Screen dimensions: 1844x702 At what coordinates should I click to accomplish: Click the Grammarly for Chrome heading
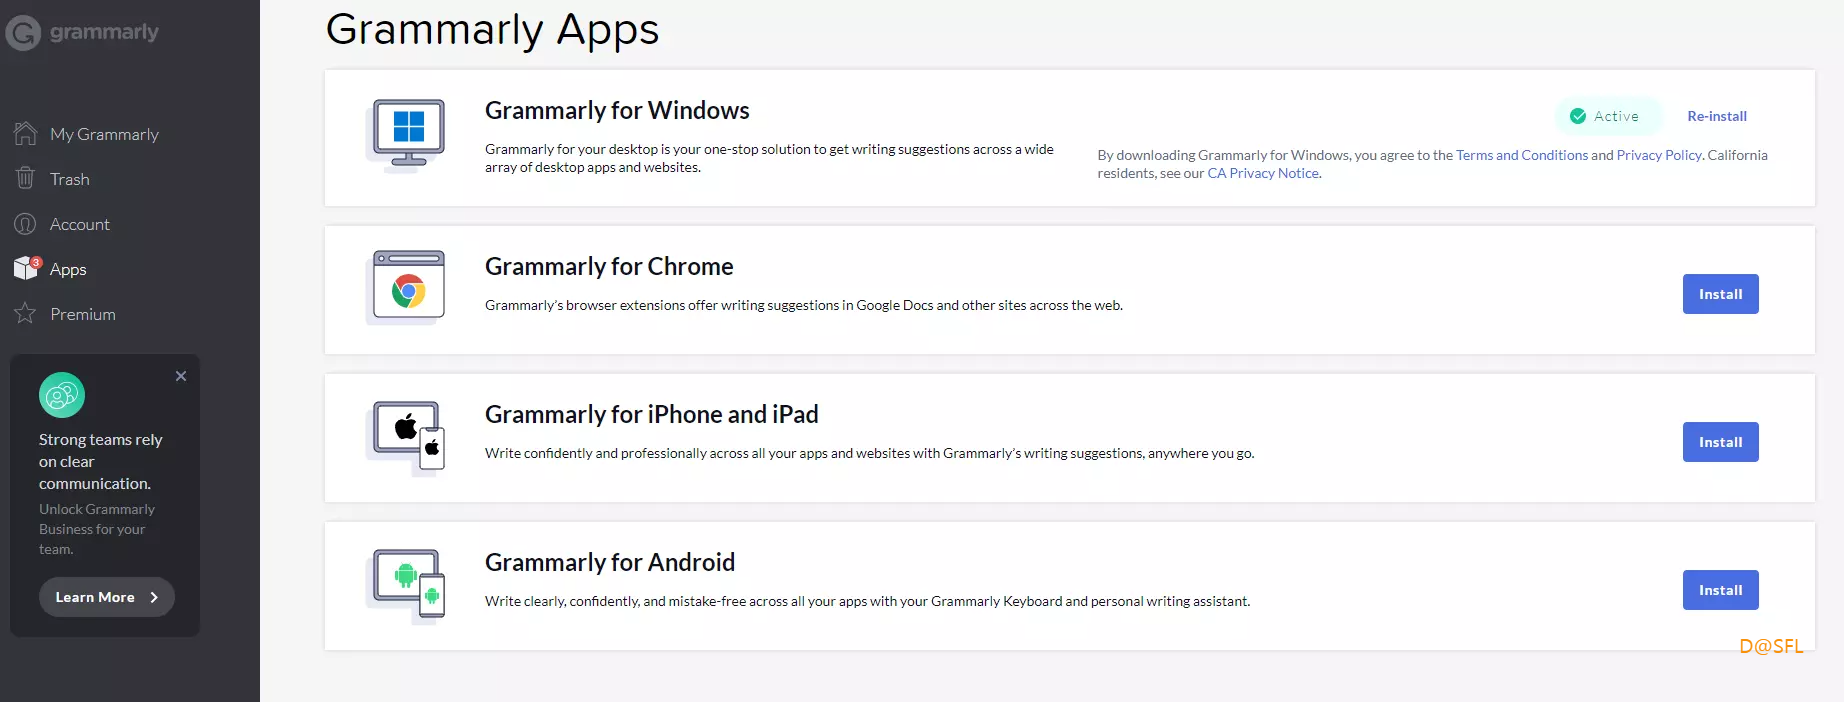coord(609,266)
